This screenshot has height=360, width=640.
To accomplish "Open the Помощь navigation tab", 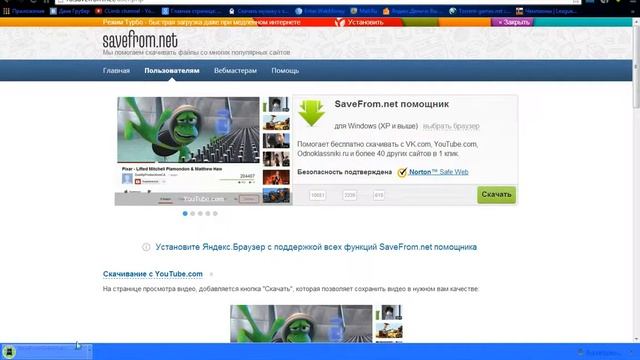I will [x=285, y=71].
